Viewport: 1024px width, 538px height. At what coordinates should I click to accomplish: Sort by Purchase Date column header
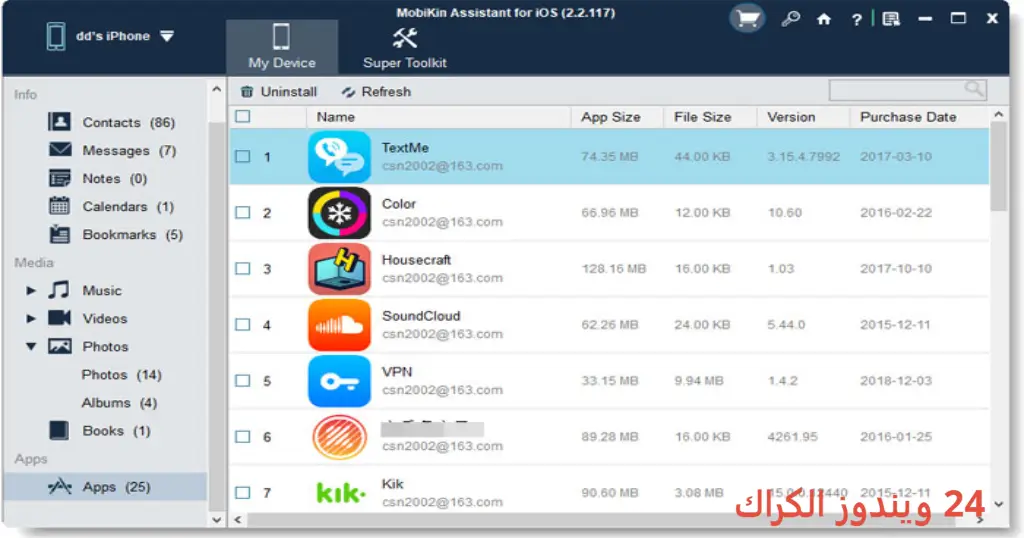point(920,117)
